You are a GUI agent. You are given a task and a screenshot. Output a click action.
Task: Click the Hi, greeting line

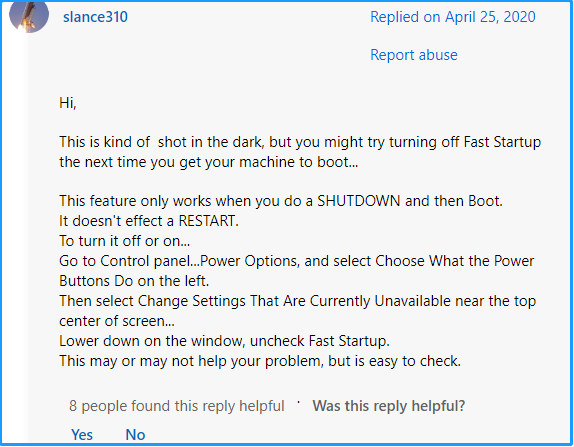pyautogui.click(x=68, y=103)
